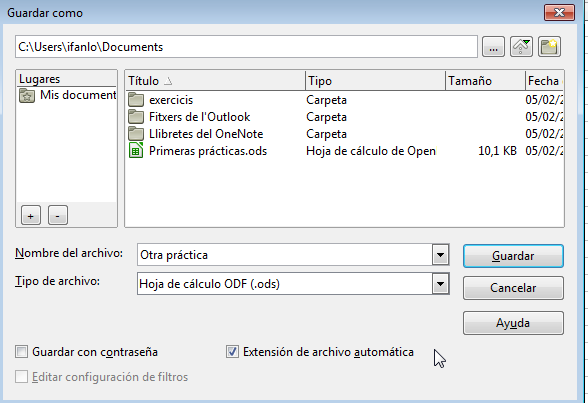This screenshot has height=403, width=588.
Task: Click the Hoja de cálculo de Open type cell
Action: point(371,151)
